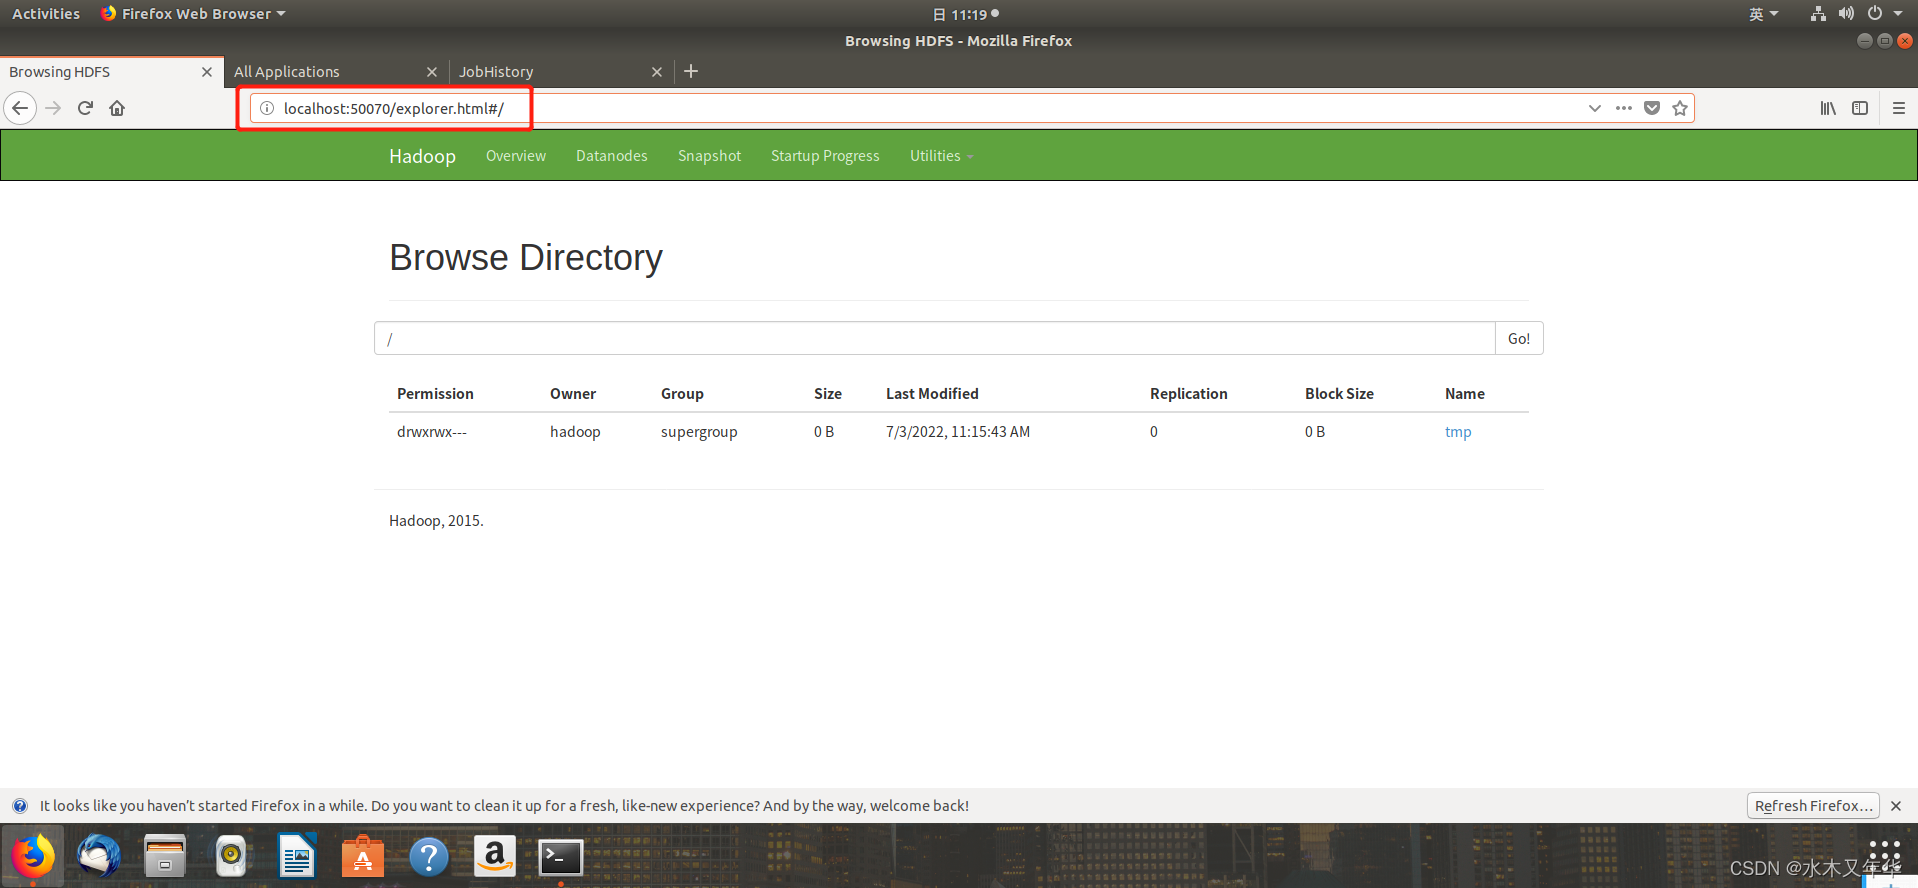Select the 7/3/2022, 11:15:43 AM cell

pyautogui.click(x=958, y=432)
